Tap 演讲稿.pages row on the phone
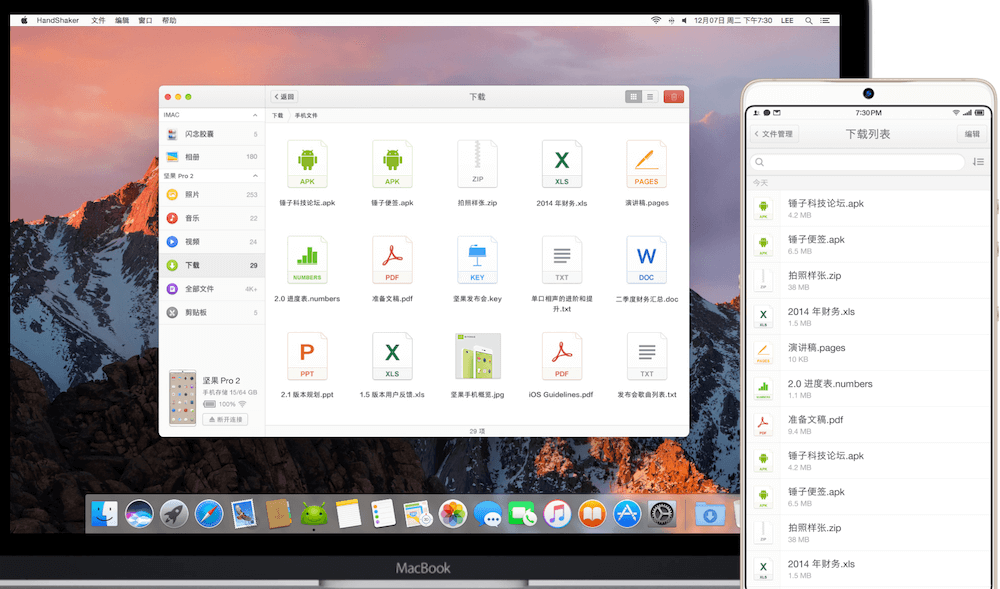 (x=869, y=353)
